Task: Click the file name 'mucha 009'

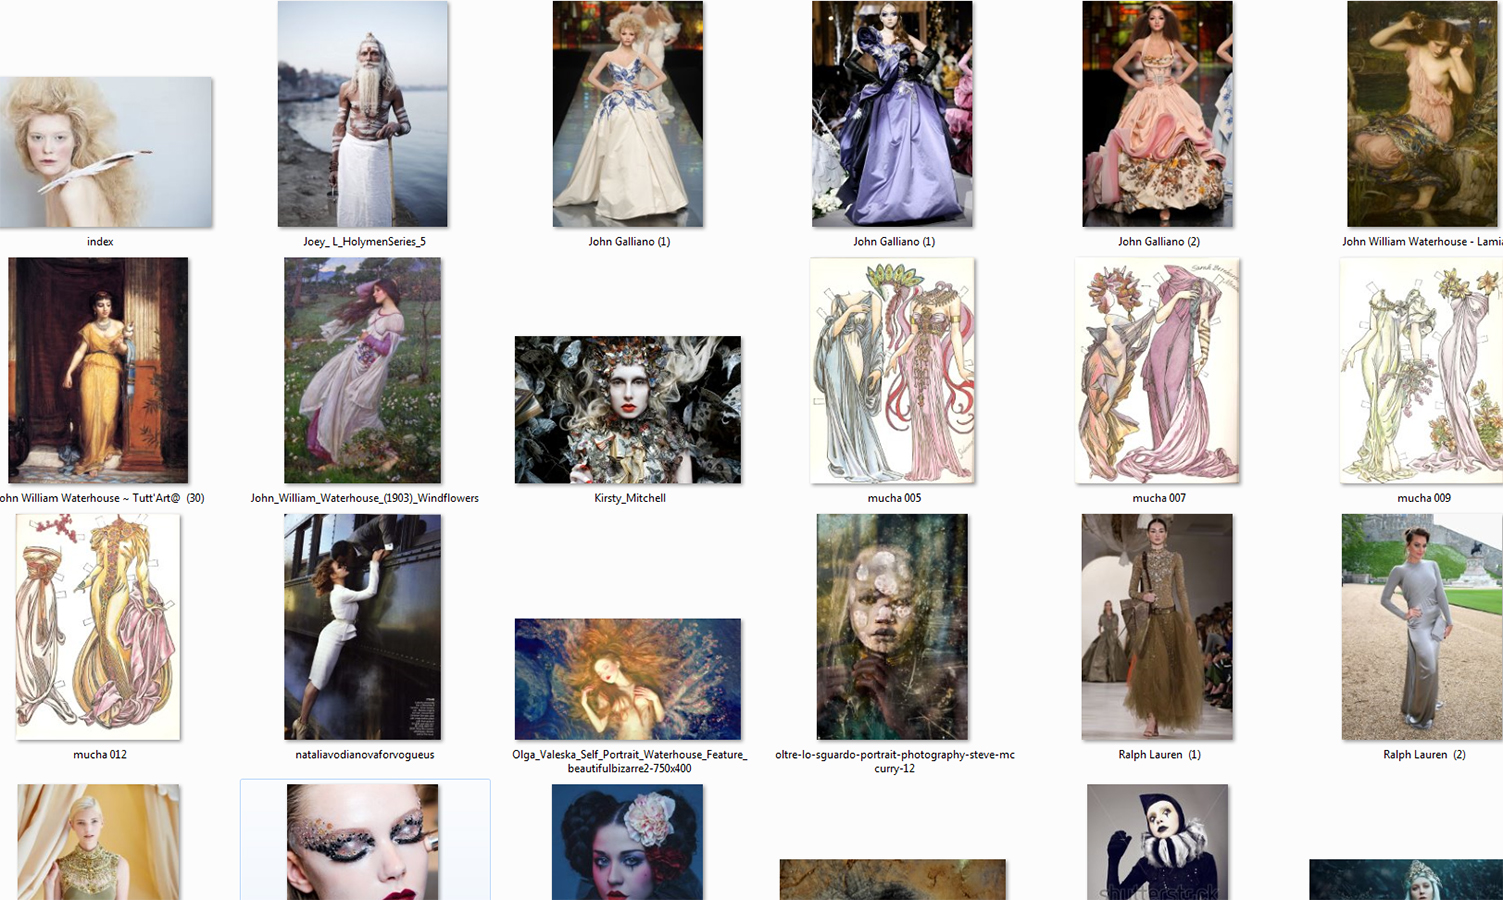Action: (x=1424, y=498)
